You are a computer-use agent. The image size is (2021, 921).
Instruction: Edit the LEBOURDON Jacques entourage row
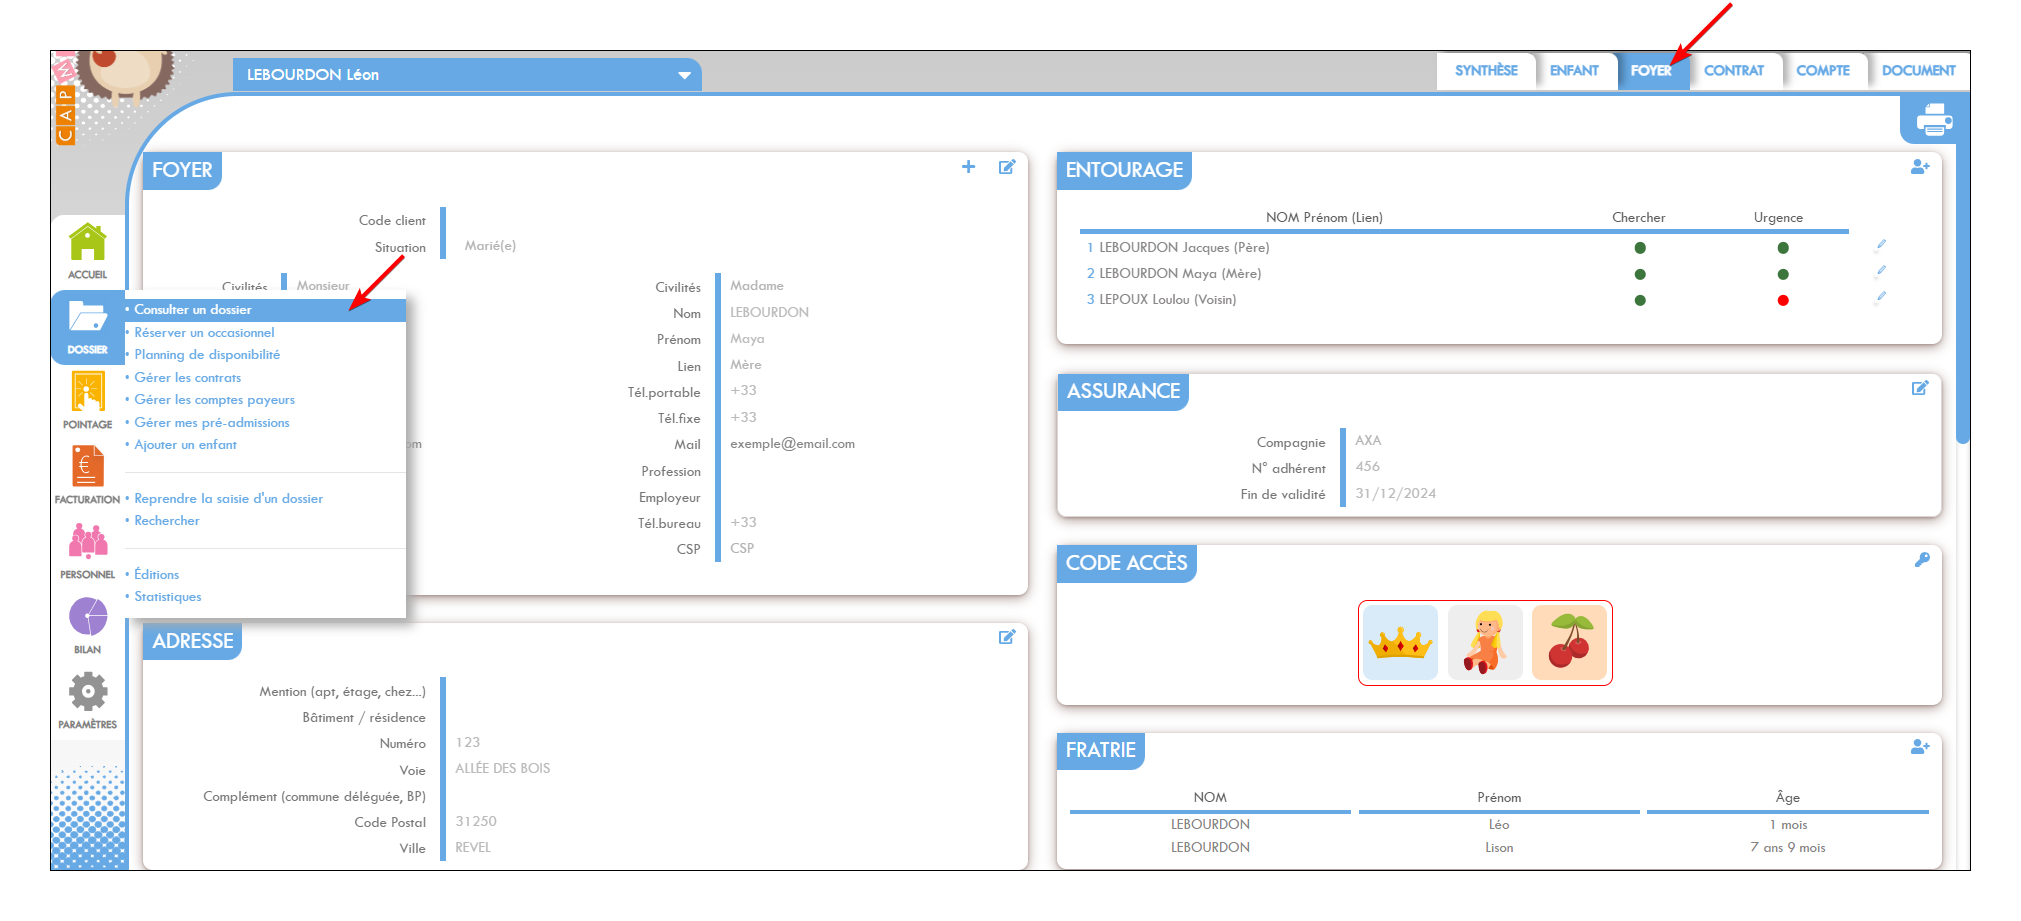coord(1880,245)
